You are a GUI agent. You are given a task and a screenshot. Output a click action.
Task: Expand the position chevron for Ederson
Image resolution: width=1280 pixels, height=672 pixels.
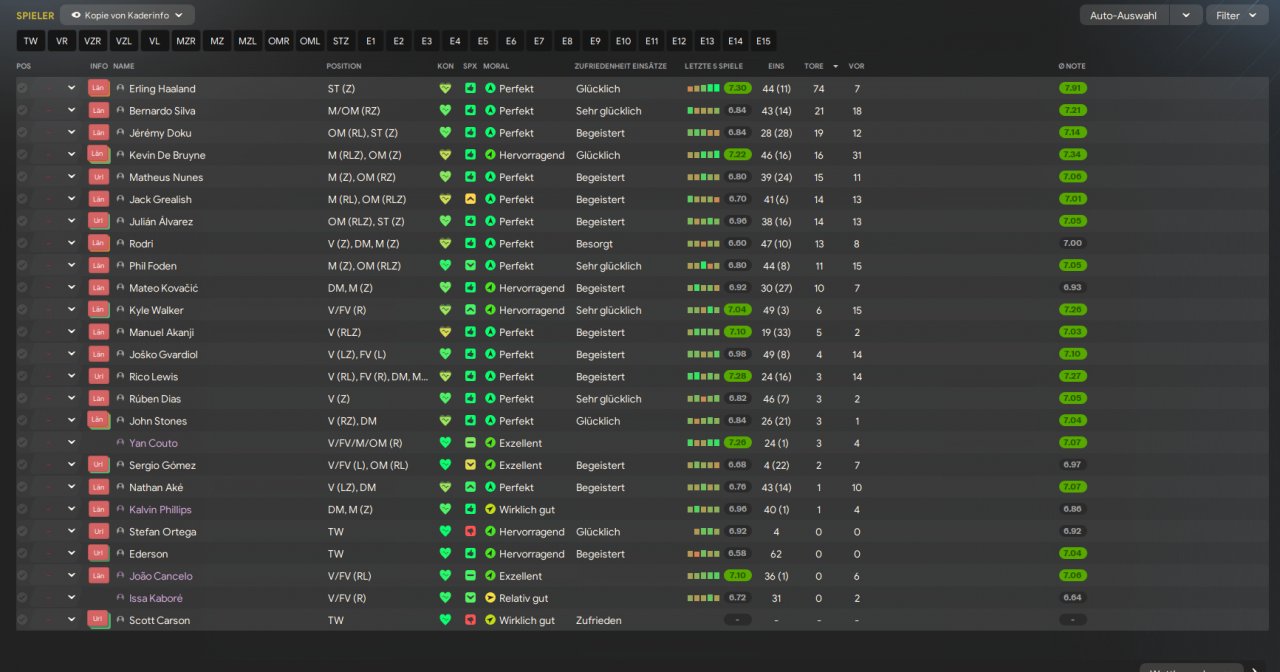point(71,554)
